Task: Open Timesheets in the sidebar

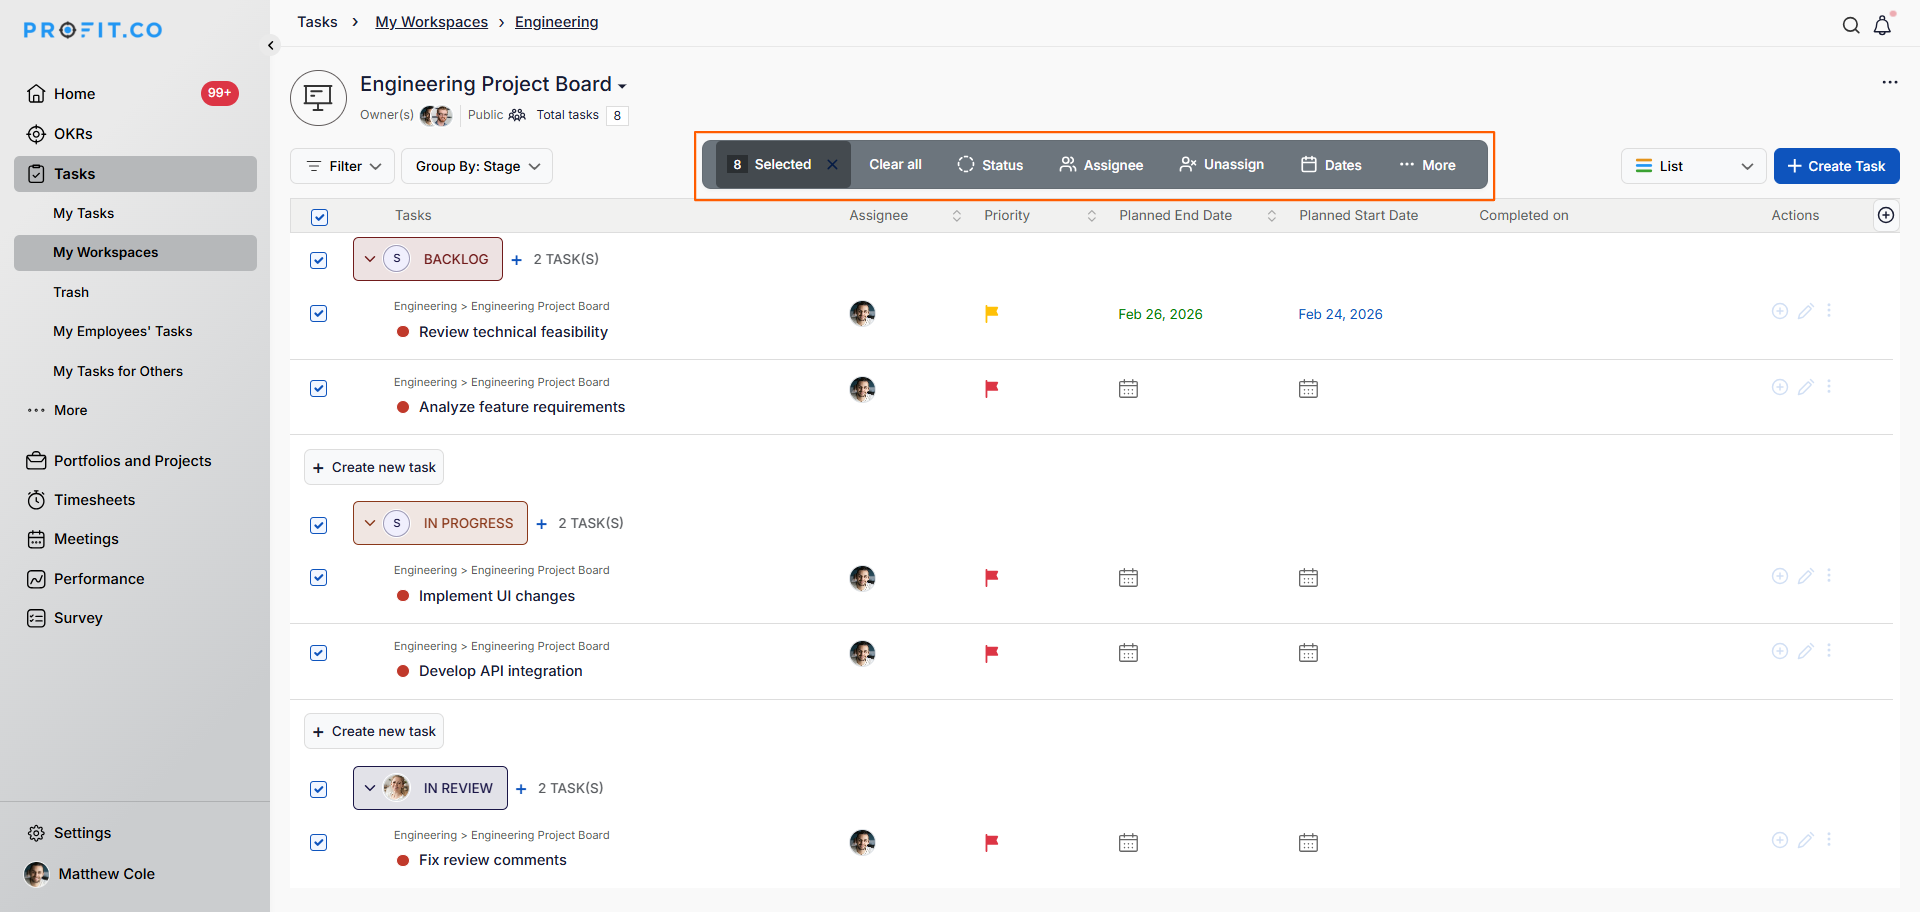Action: tap(94, 500)
